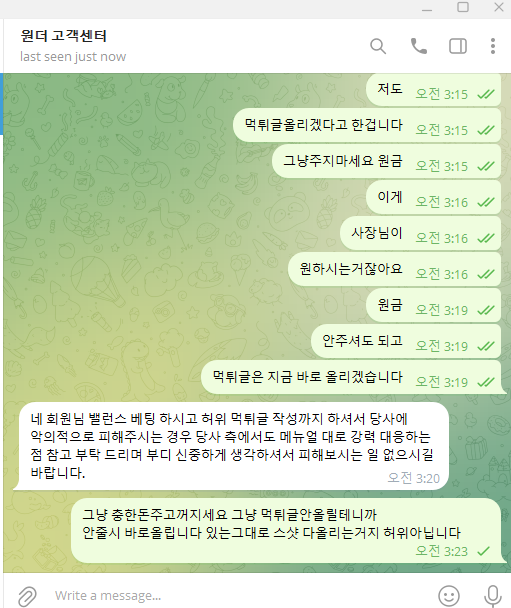Click the last sent message at 오전 3:23
The width and height of the screenshot is (511, 608).
pyautogui.click(x=289, y=530)
